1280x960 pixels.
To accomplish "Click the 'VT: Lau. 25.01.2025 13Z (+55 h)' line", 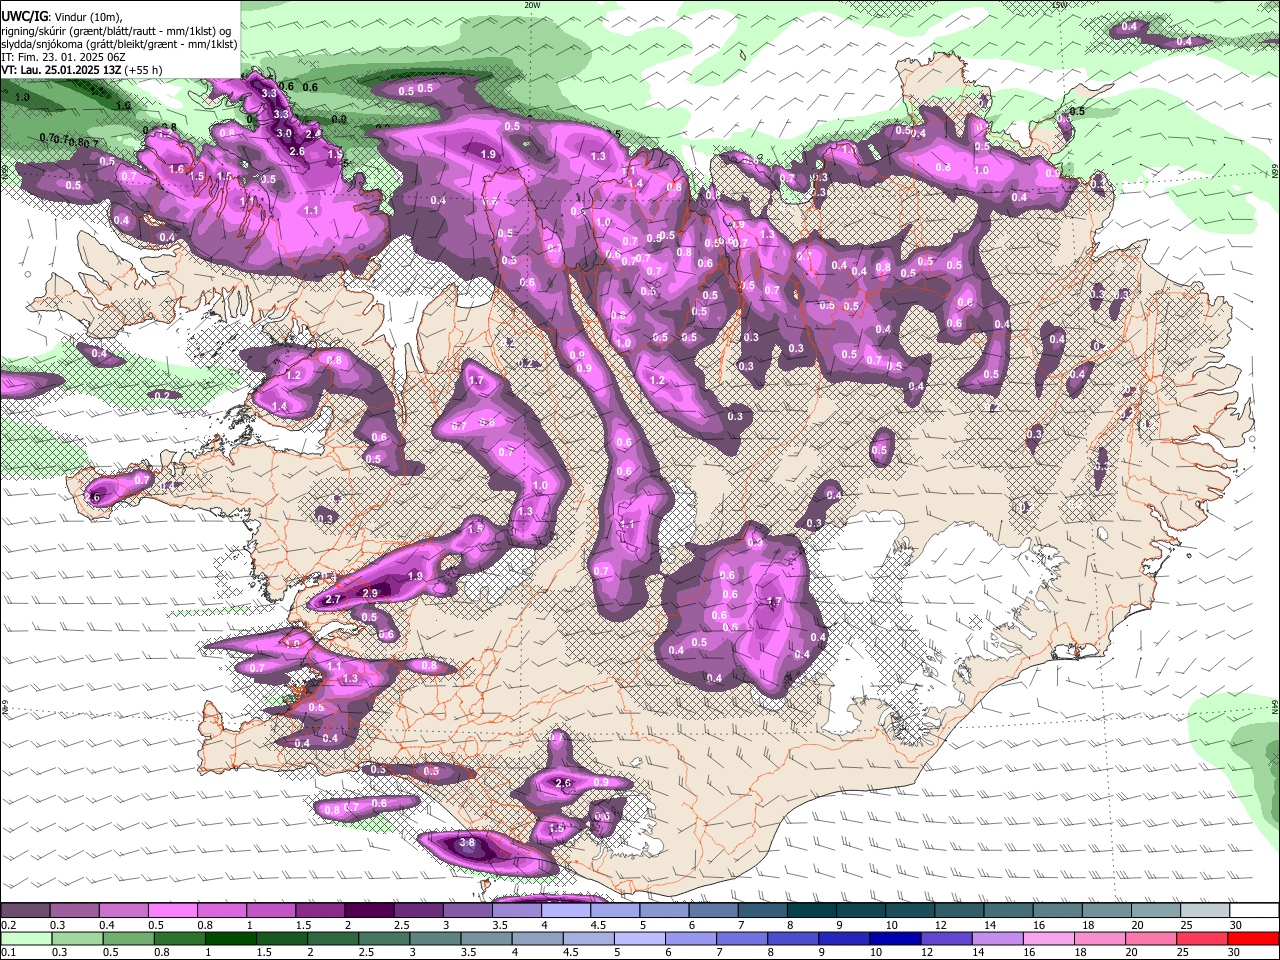I will tap(82, 70).
